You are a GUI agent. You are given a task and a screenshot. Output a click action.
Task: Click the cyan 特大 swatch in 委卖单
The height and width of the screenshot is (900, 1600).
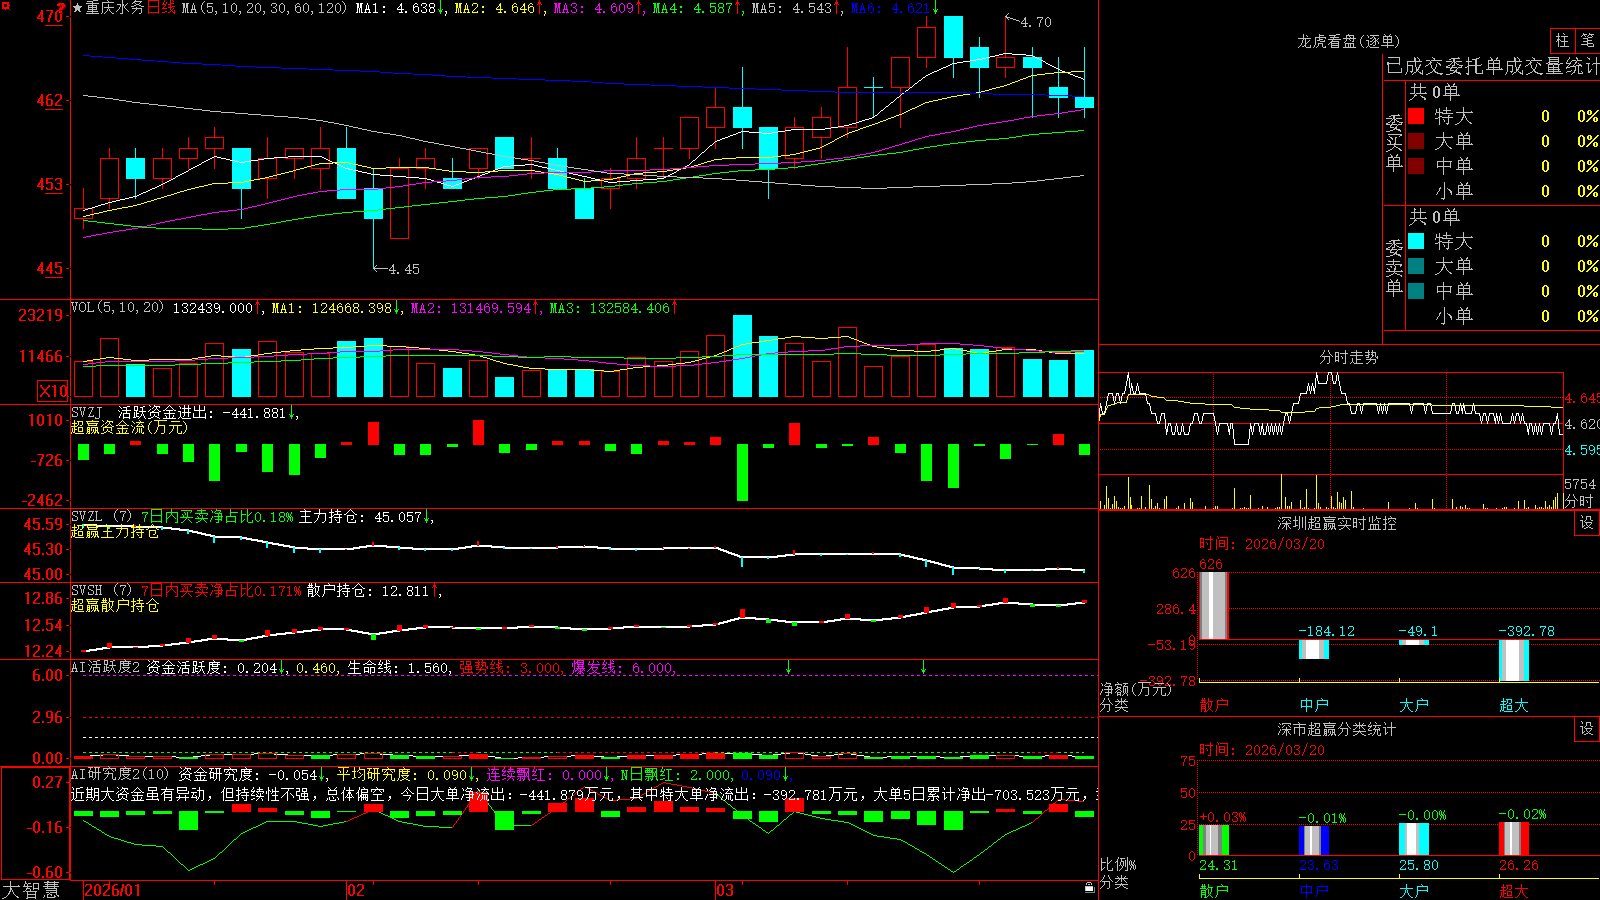pyautogui.click(x=1416, y=241)
